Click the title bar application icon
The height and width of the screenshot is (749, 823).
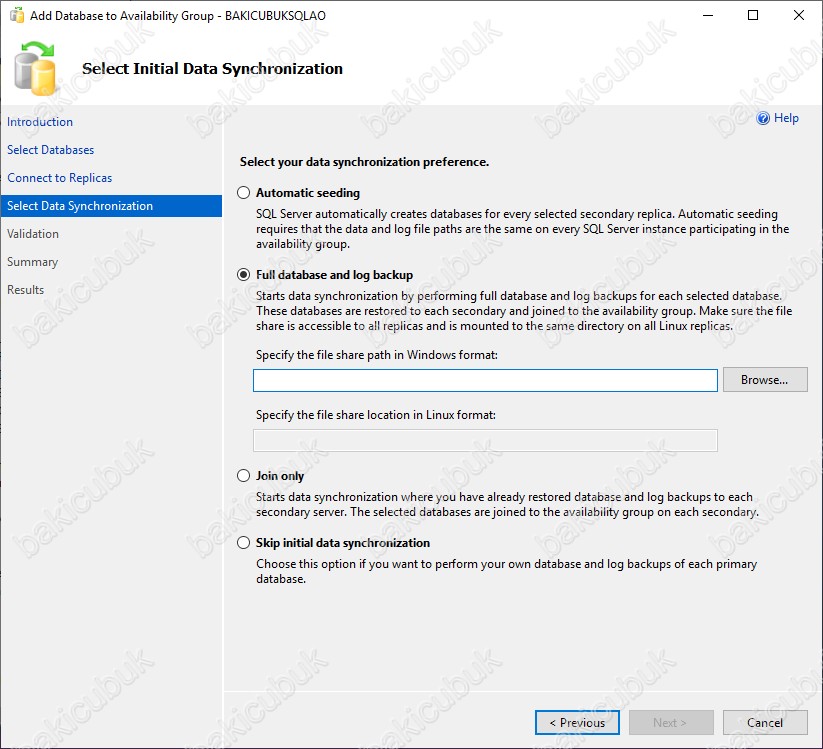tap(17, 15)
